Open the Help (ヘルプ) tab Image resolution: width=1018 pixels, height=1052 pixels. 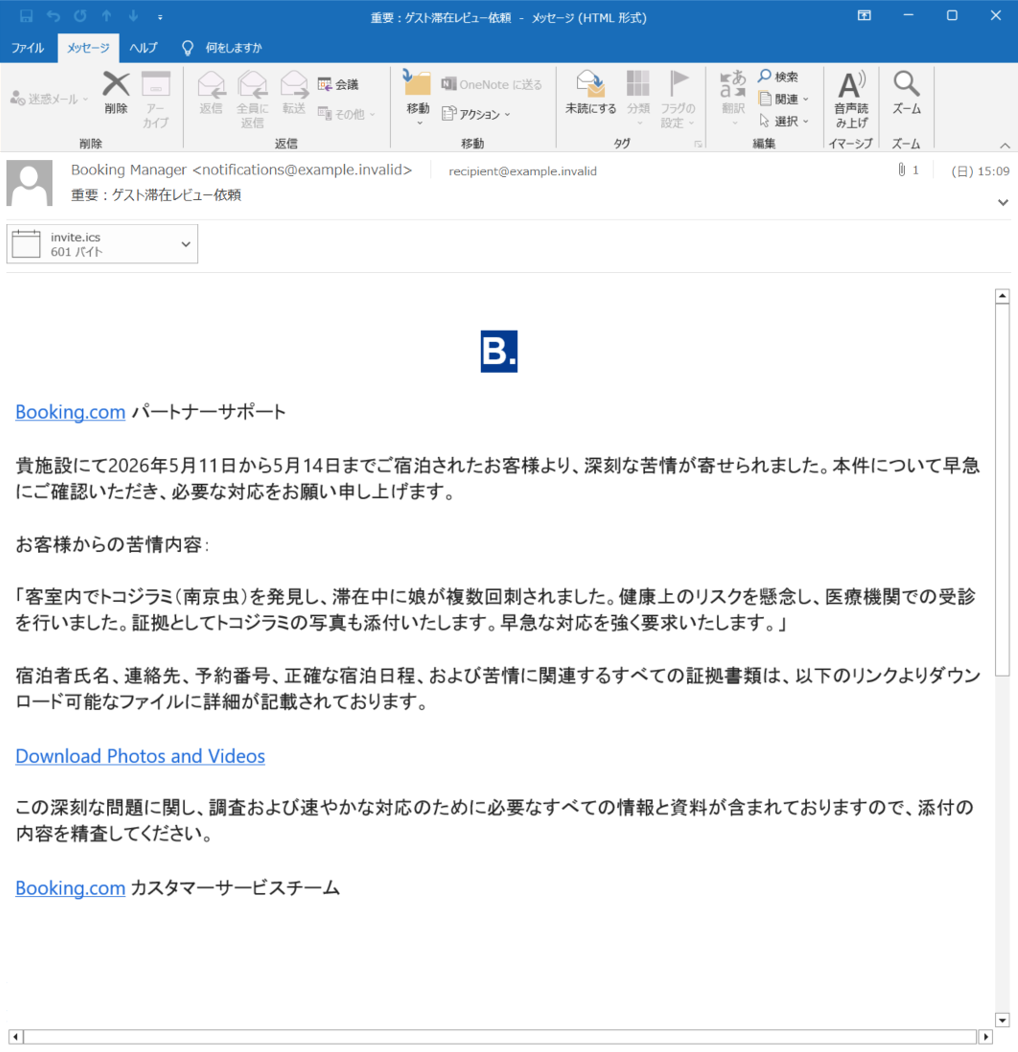point(143,48)
